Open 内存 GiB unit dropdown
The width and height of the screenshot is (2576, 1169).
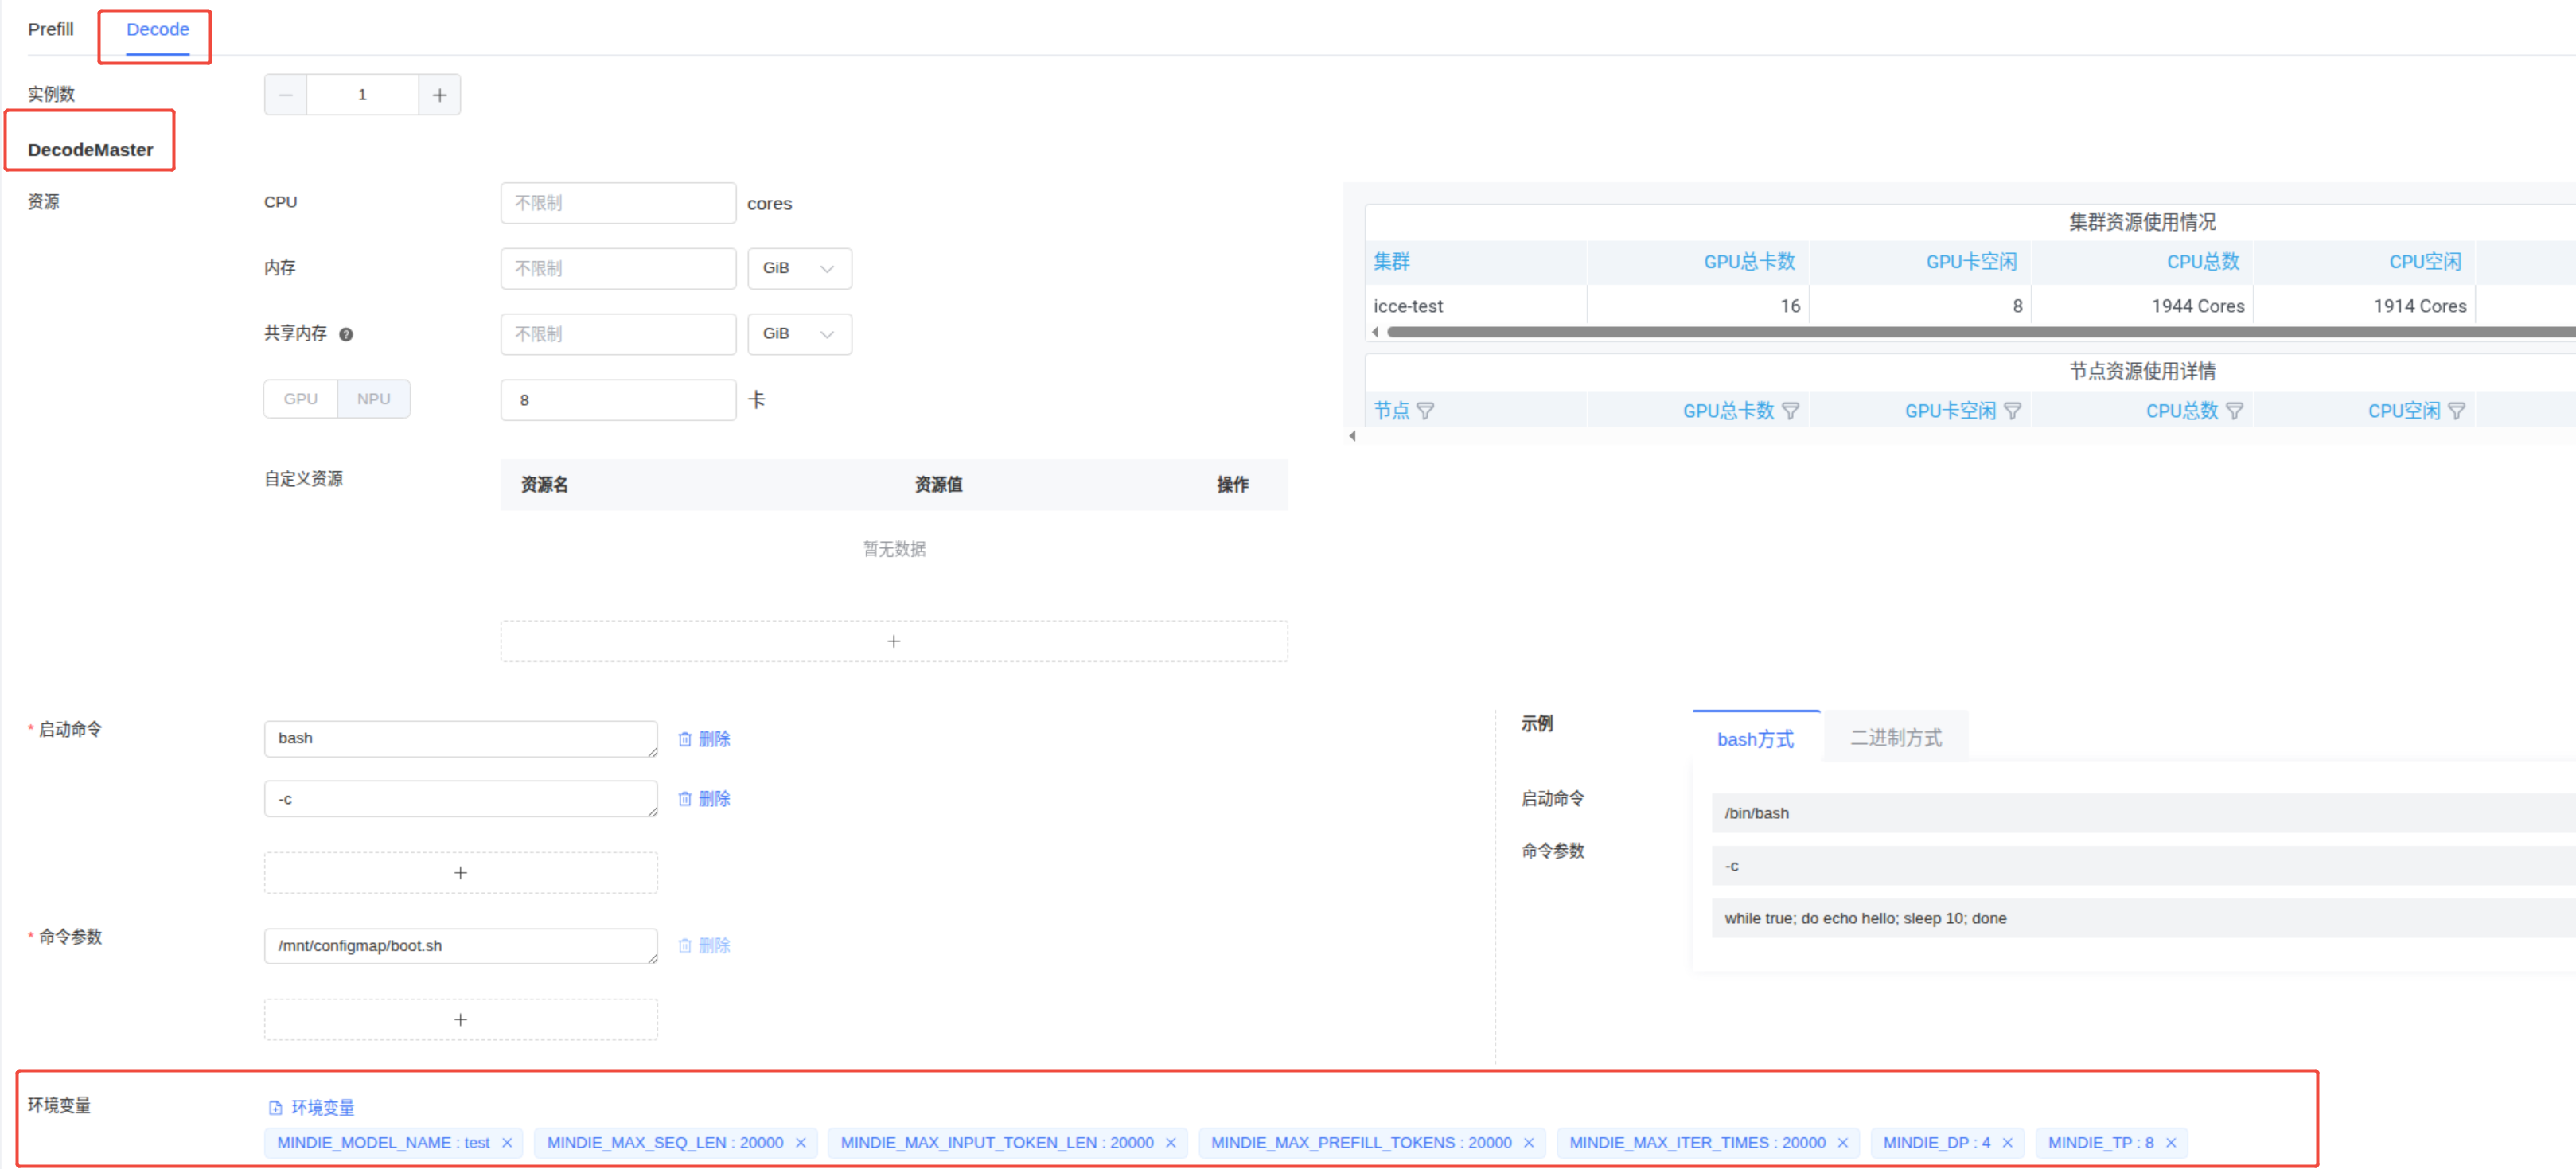[798, 268]
